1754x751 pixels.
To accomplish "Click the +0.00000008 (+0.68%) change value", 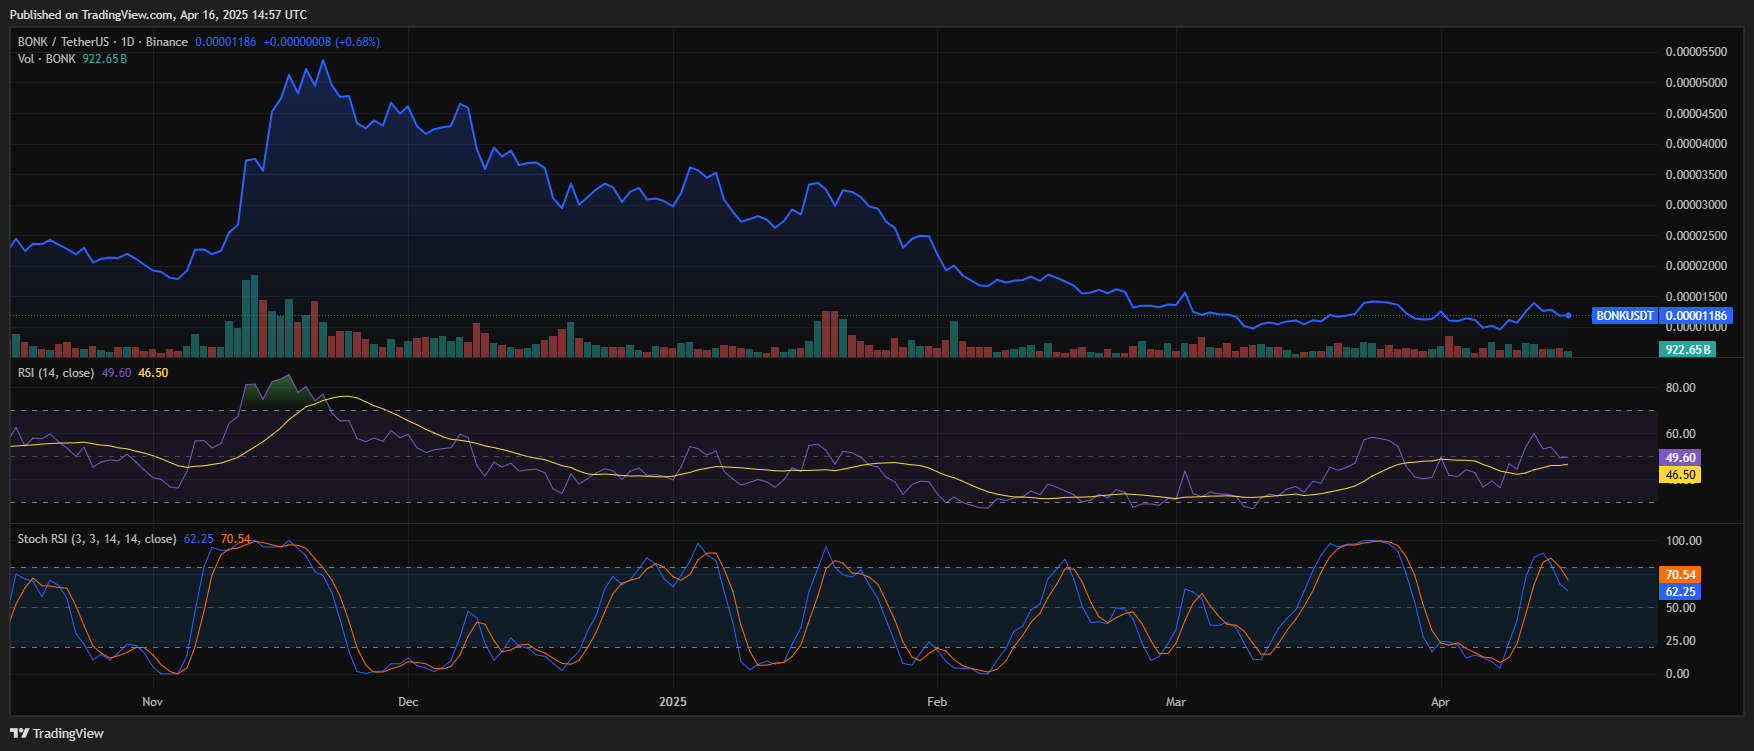I will click(x=322, y=42).
